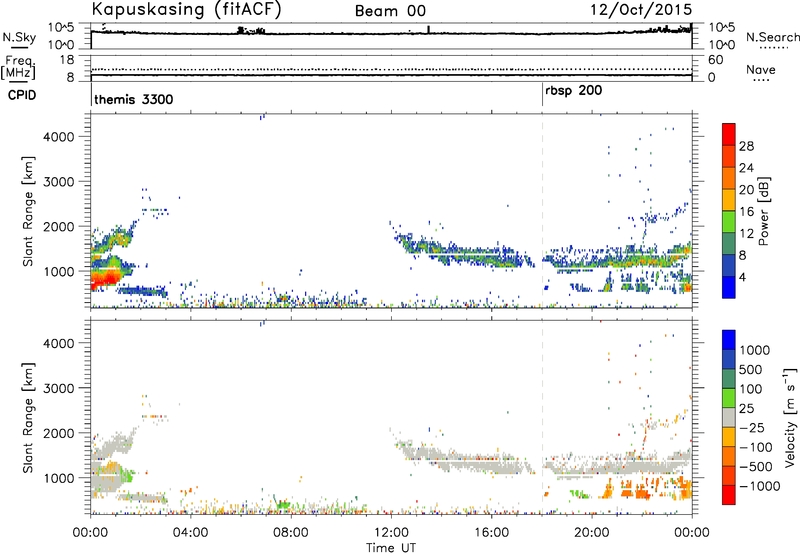800x554 pixels.
Task: Click the red top of the Power colorbar
Action: click(x=729, y=134)
